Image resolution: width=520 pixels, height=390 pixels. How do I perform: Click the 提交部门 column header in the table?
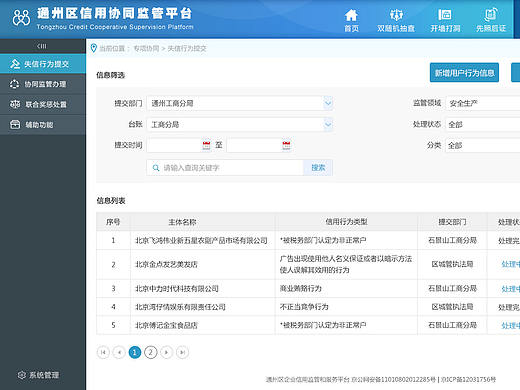pos(452,222)
